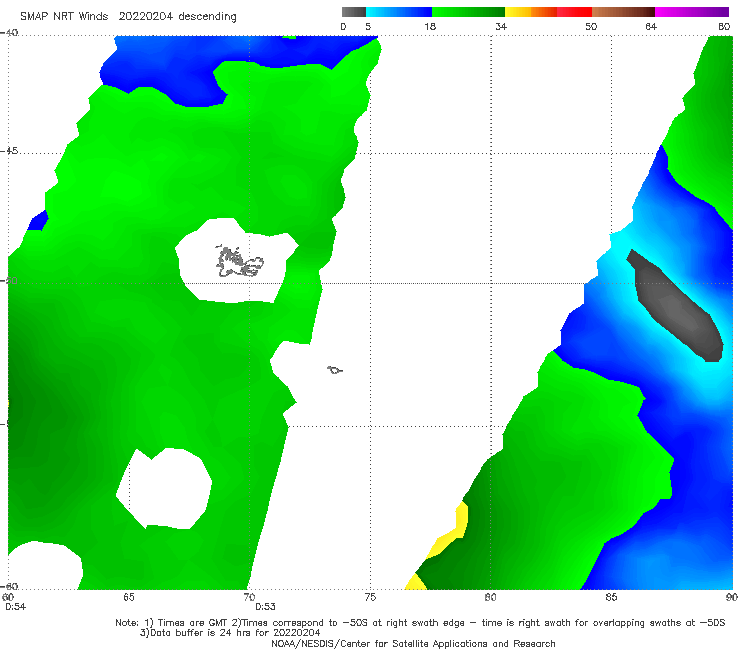Click the color bar label '64'
The image size is (740, 650).
tap(651, 26)
